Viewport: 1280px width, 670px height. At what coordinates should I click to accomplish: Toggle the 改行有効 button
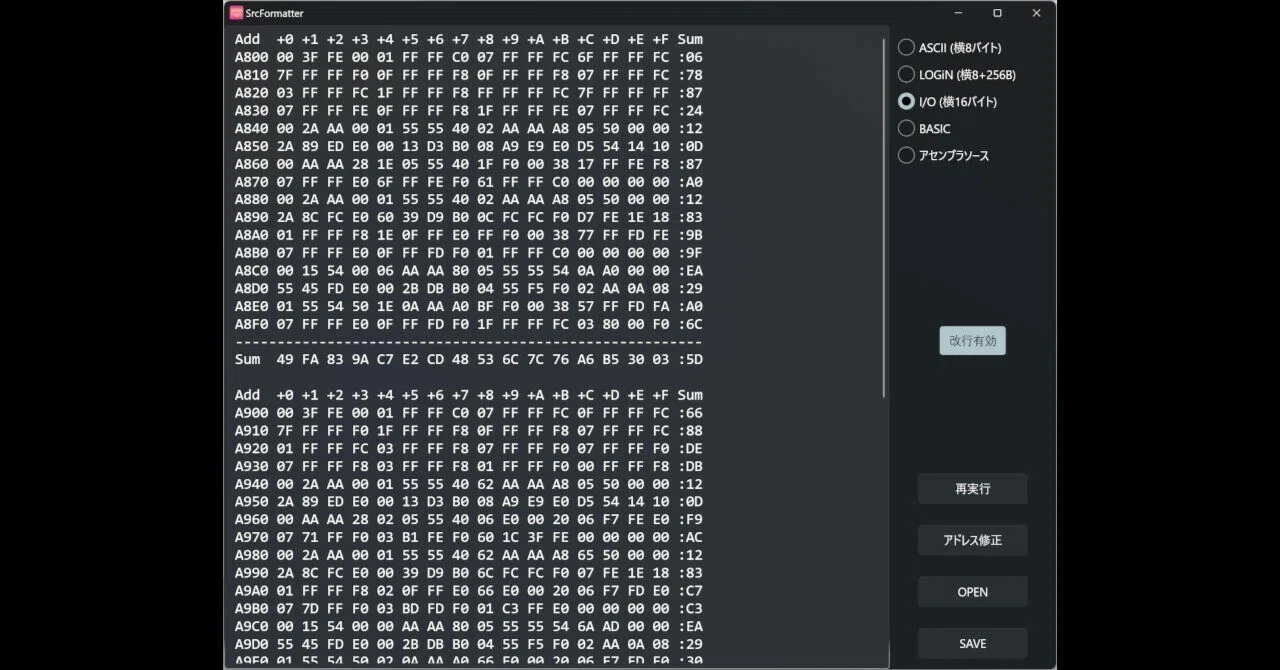972,340
